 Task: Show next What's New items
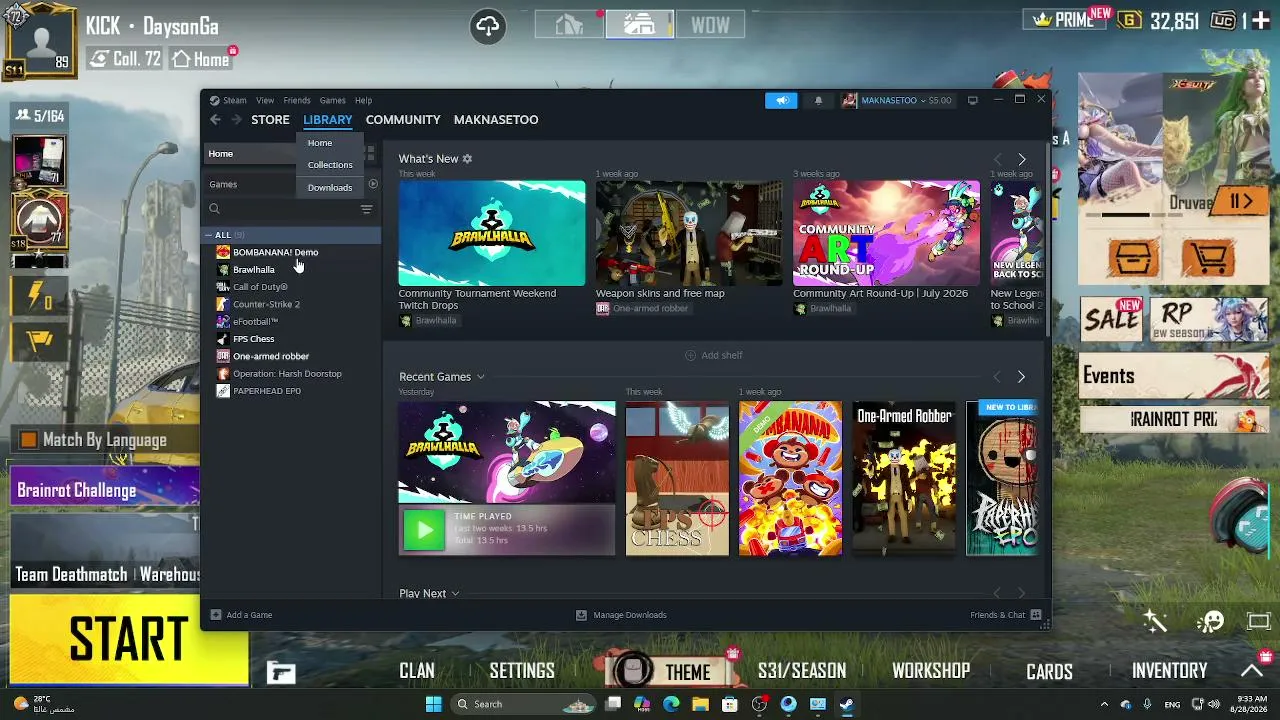point(1021,159)
